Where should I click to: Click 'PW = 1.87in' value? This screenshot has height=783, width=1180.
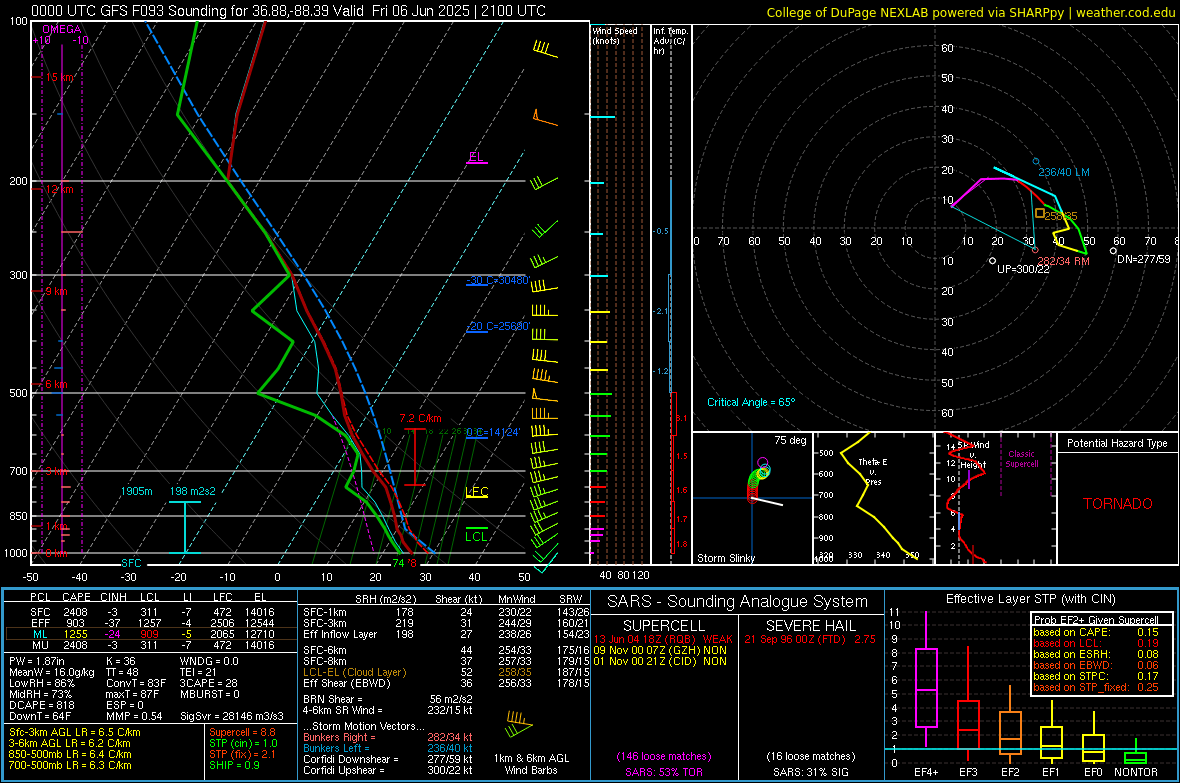pos(36,661)
